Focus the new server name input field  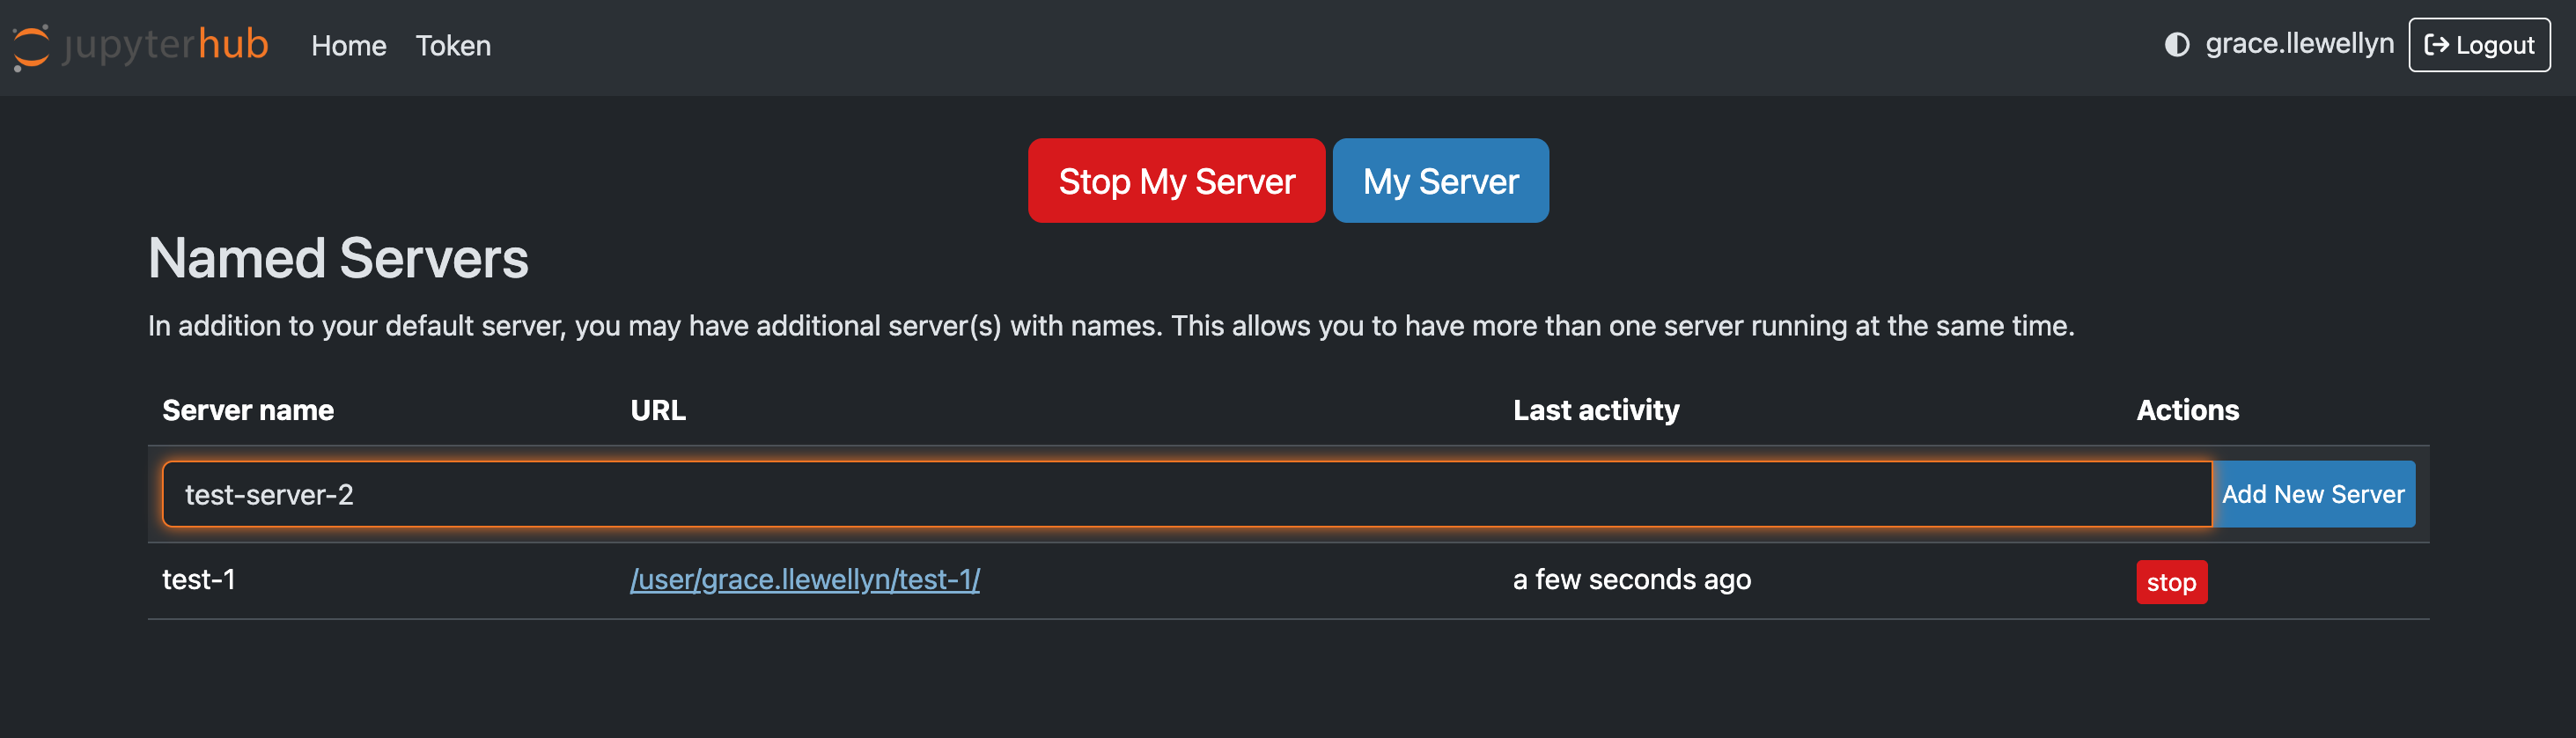pyautogui.click(x=1186, y=494)
